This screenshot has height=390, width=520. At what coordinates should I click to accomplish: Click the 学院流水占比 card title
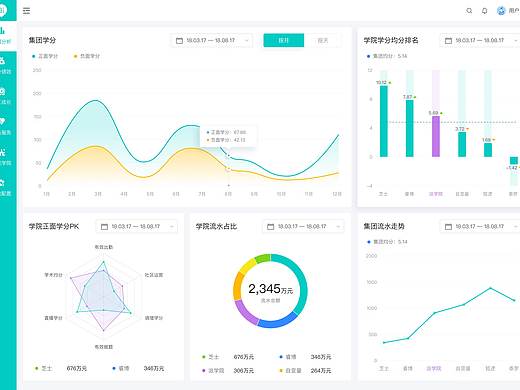click(x=216, y=226)
